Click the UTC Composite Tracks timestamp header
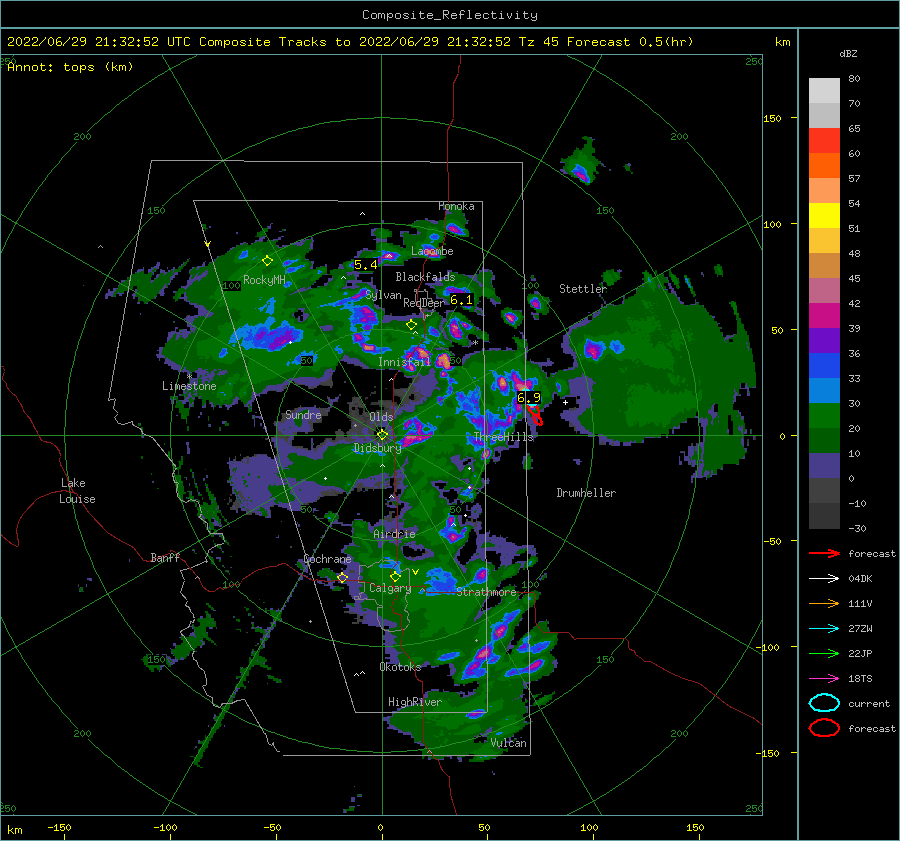The width and height of the screenshot is (900, 841). 350,42
